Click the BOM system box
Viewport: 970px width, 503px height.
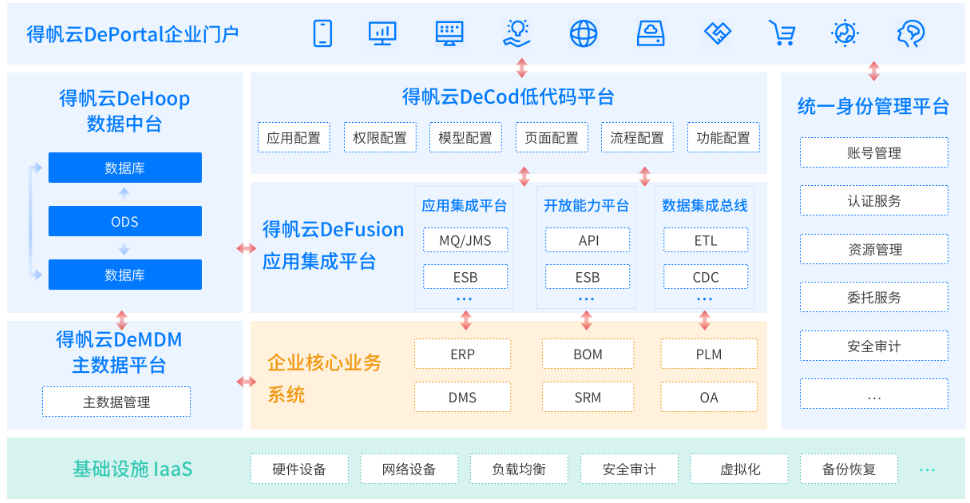click(x=588, y=354)
